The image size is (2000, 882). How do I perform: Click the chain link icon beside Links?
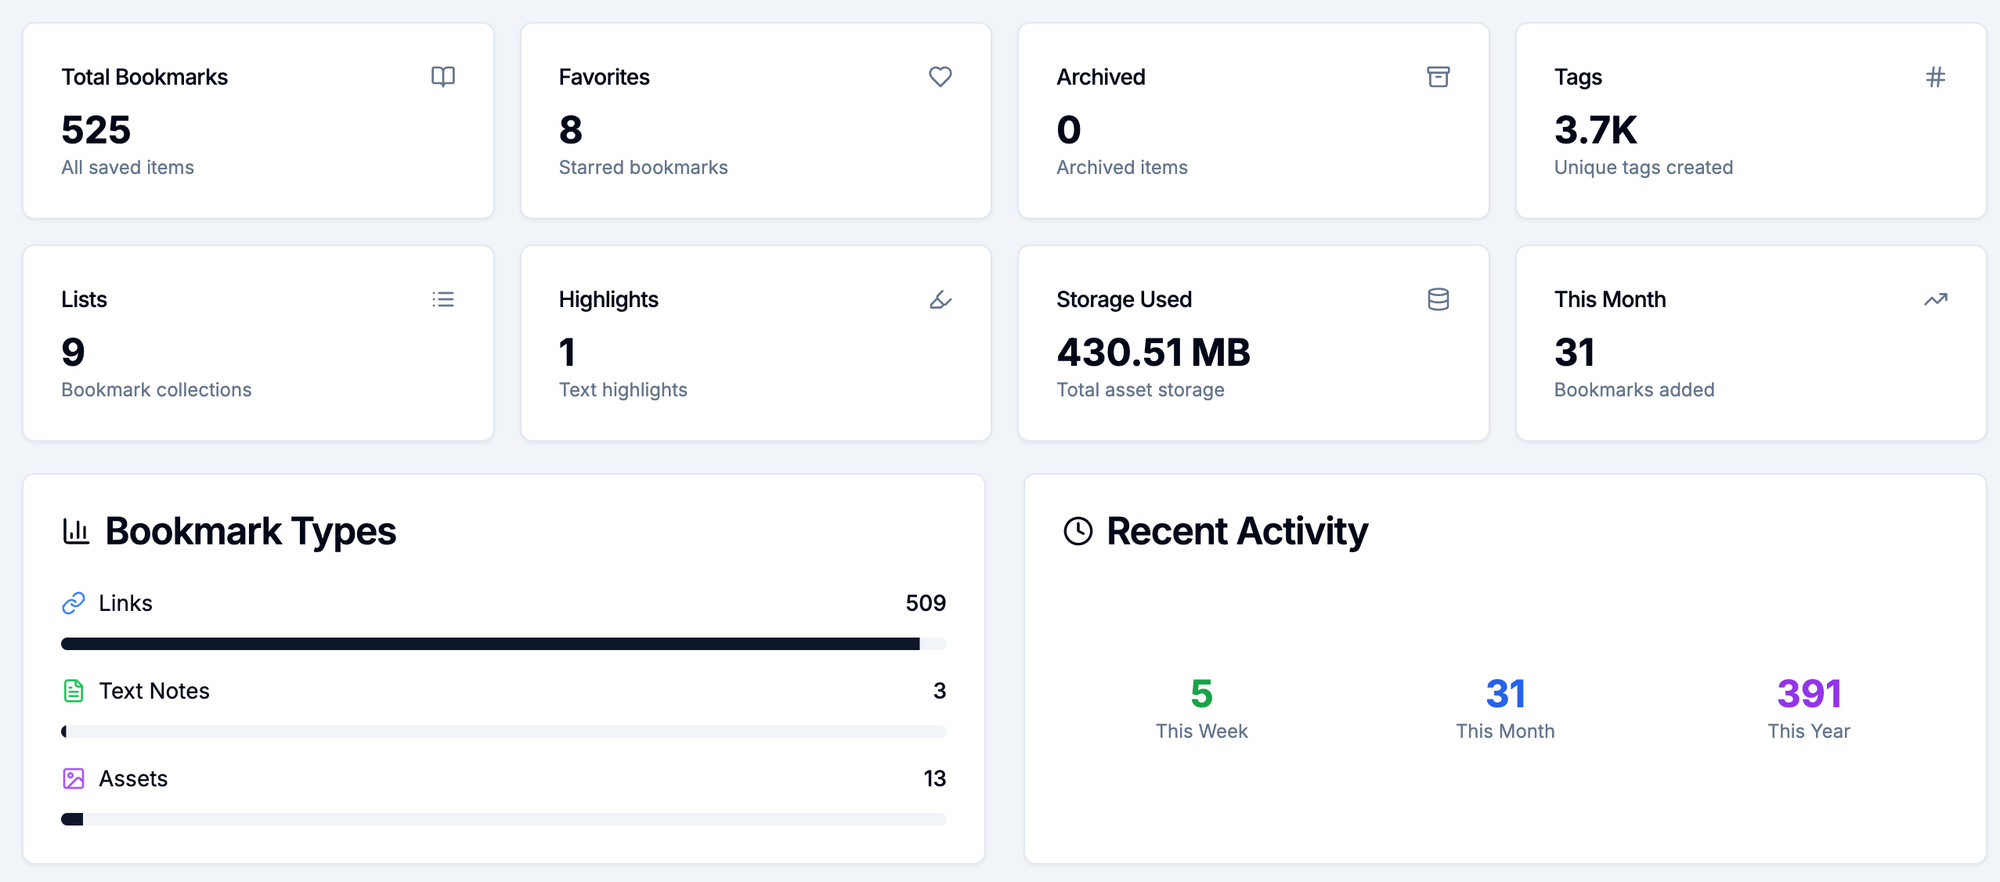point(74,603)
